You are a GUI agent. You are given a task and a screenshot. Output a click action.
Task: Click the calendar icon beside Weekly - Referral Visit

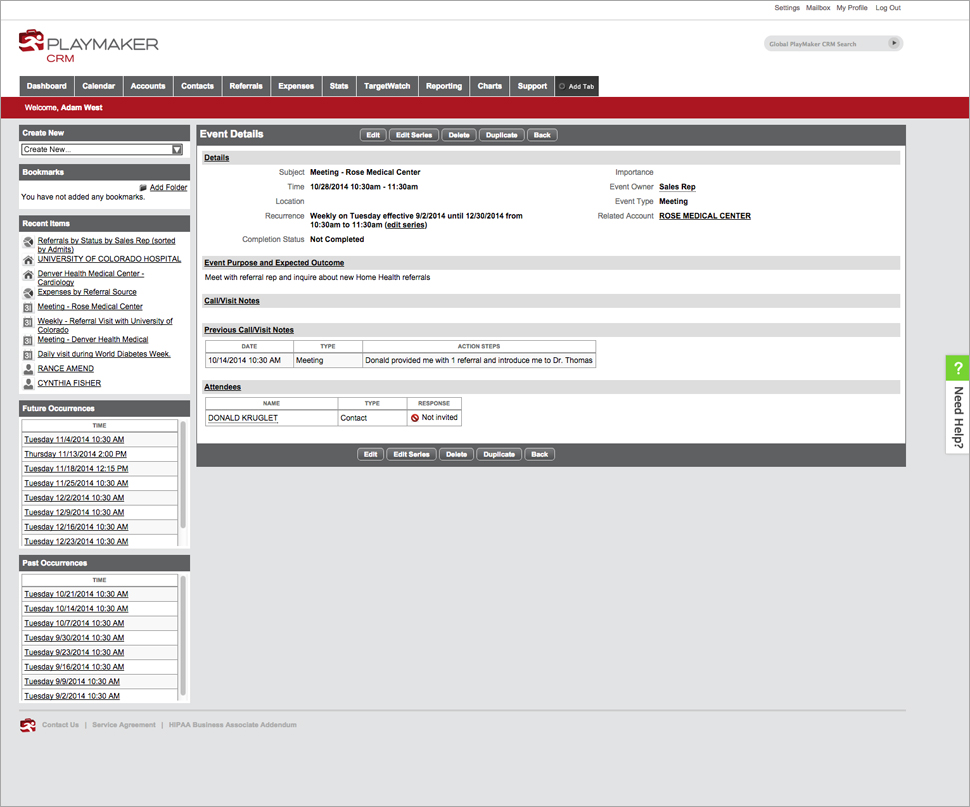pyautogui.click(x=28, y=322)
